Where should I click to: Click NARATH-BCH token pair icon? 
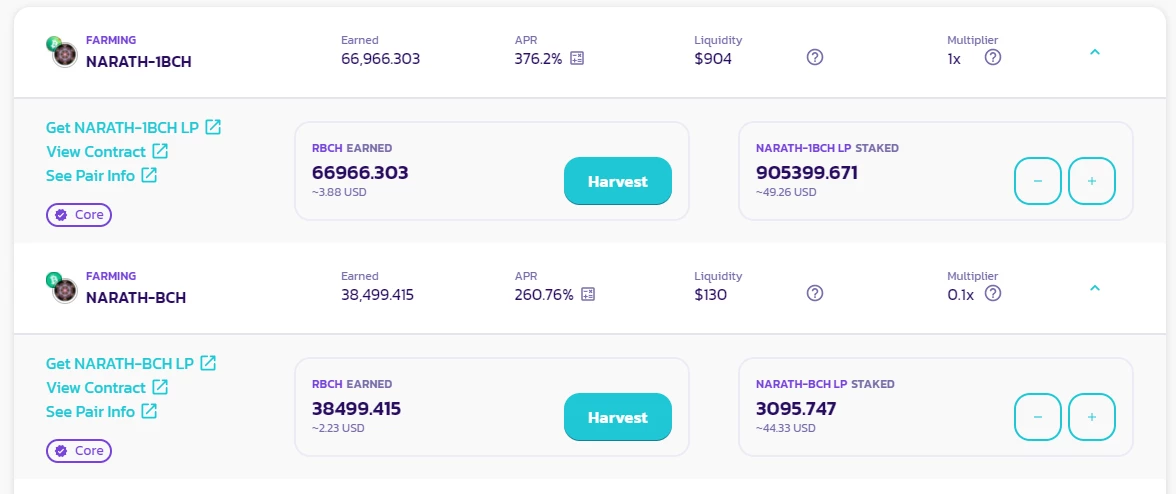[62, 288]
